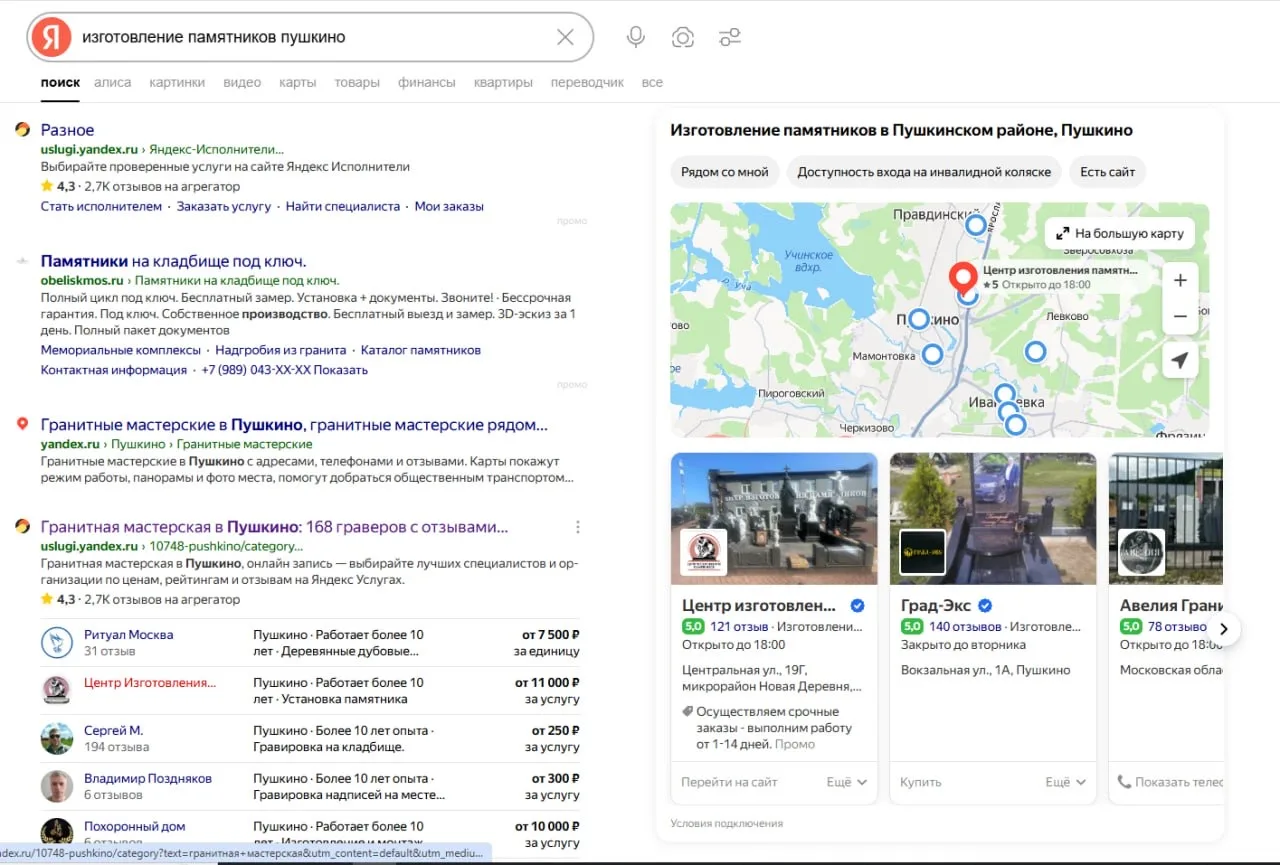1280x865 pixels.
Task: Click Центр Изготовления avatar in services list
Action: coord(57,690)
